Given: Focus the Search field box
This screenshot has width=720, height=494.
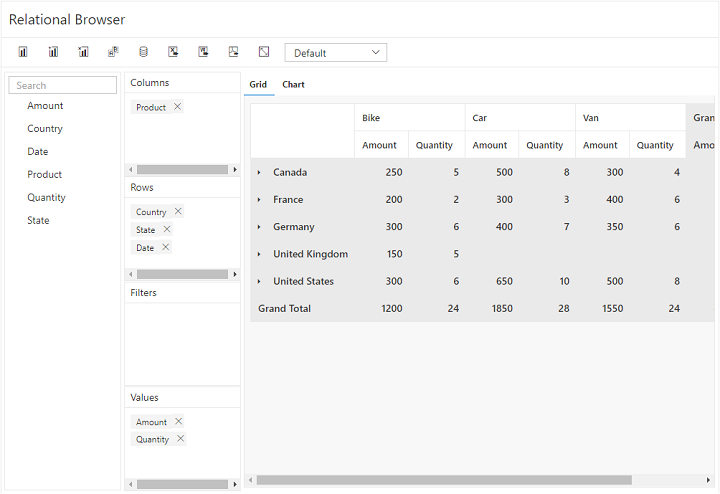Looking at the screenshot, I should (63, 86).
